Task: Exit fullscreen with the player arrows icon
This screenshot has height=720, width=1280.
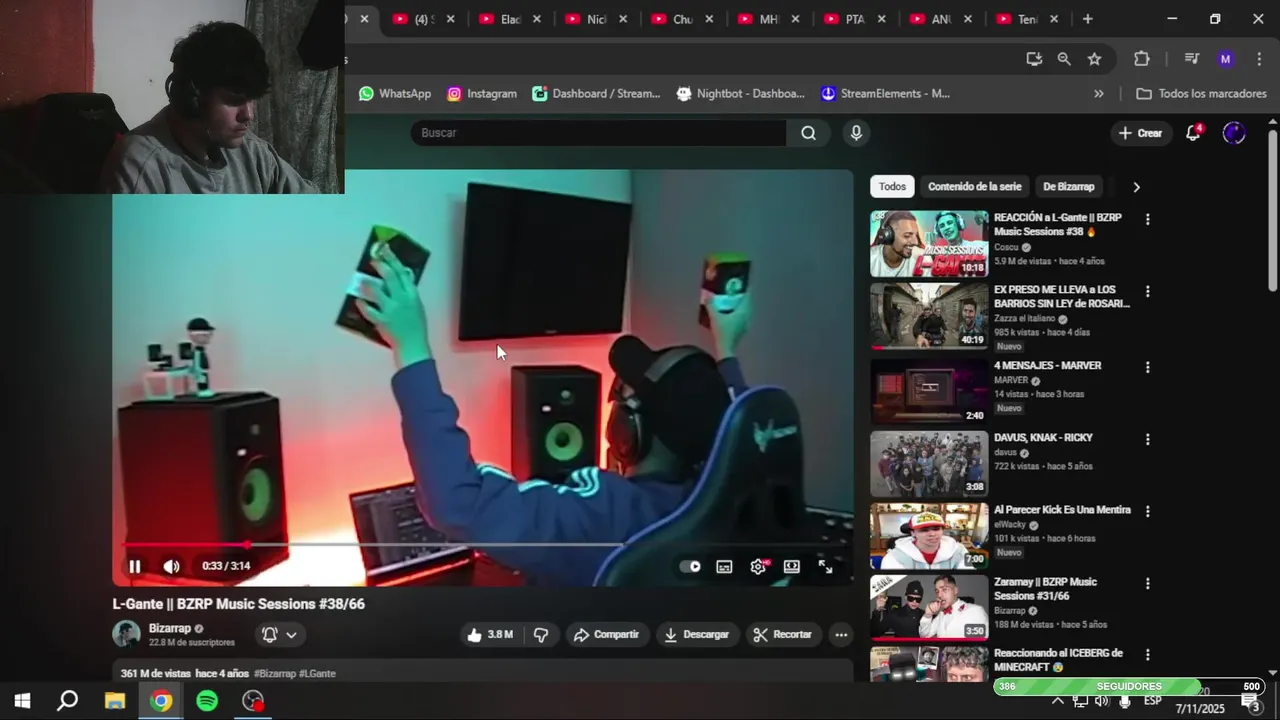Action: 825,566
